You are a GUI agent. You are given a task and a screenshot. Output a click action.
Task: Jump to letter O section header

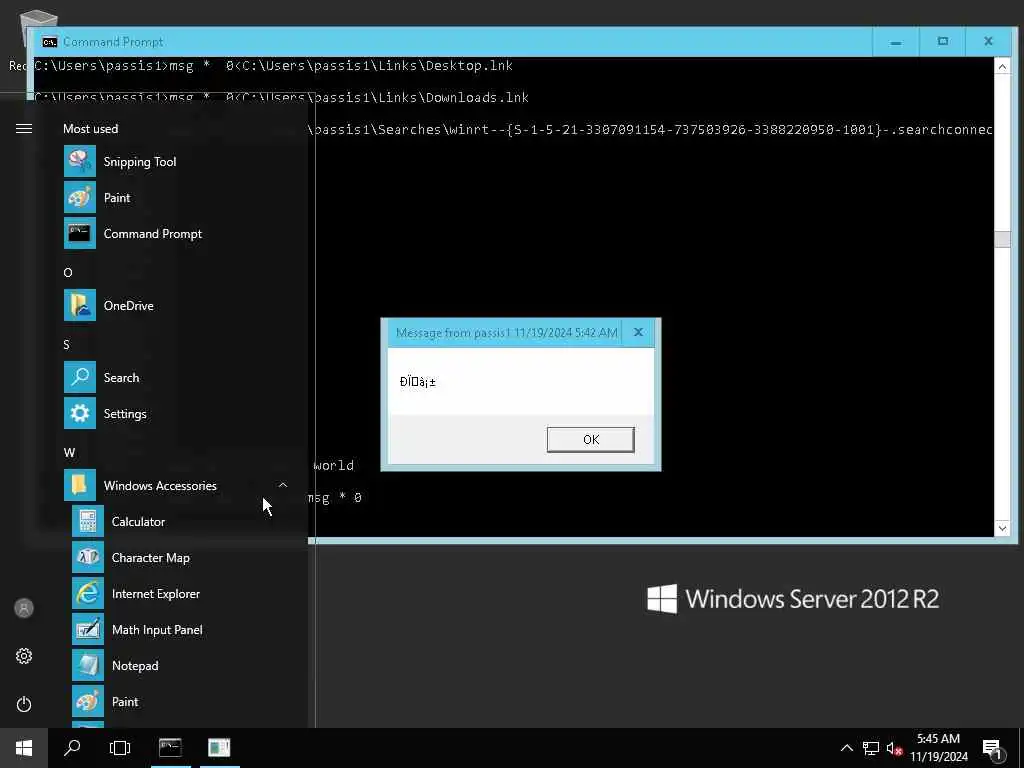(68, 272)
